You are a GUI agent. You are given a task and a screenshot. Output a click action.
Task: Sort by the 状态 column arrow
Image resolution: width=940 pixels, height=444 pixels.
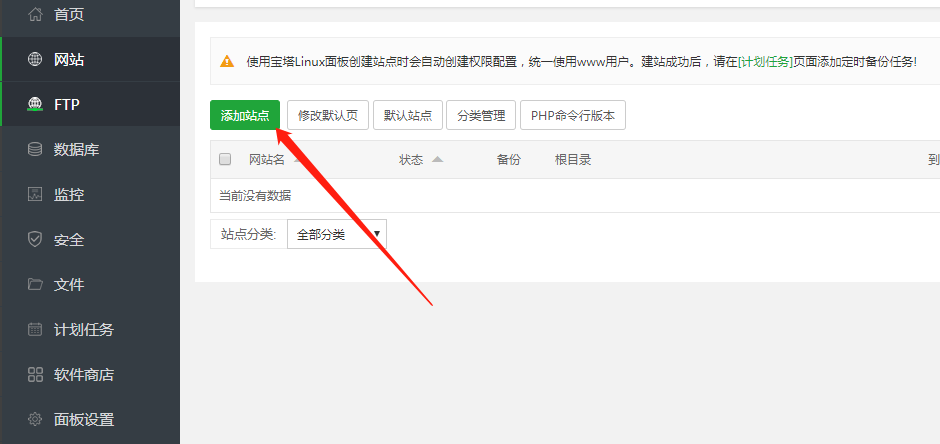438,159
